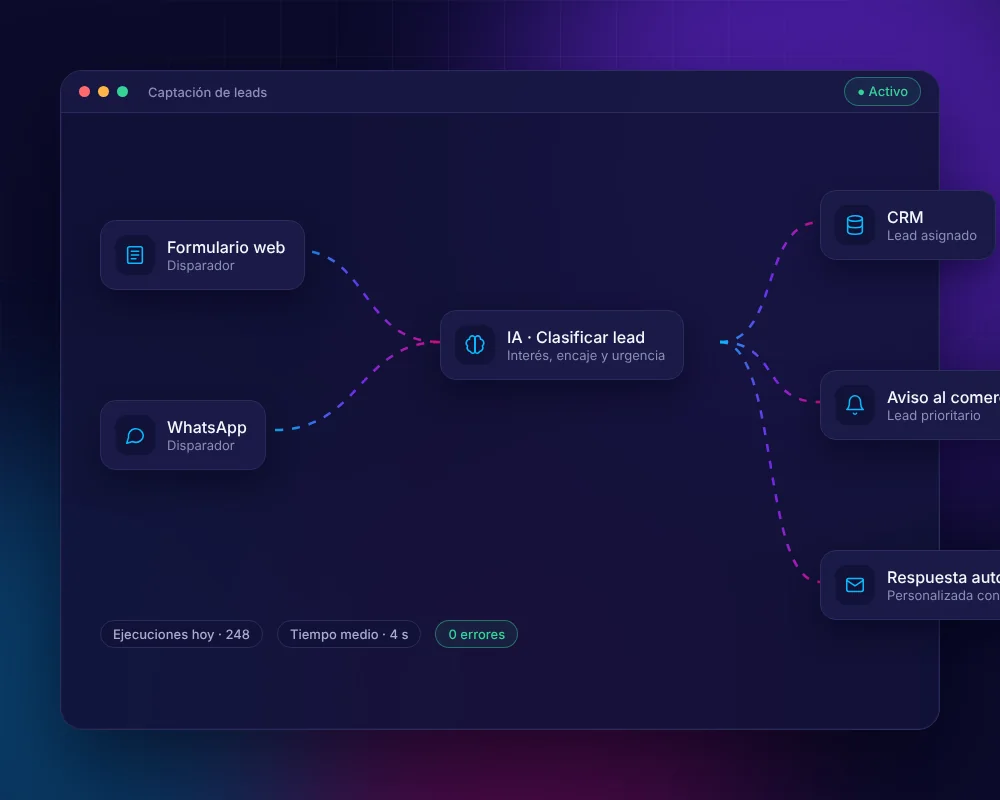This screenshot has height=800, width=1000.
Task: Click the WhatsApp chat bubble icon
Action: [x=135, y=436]
